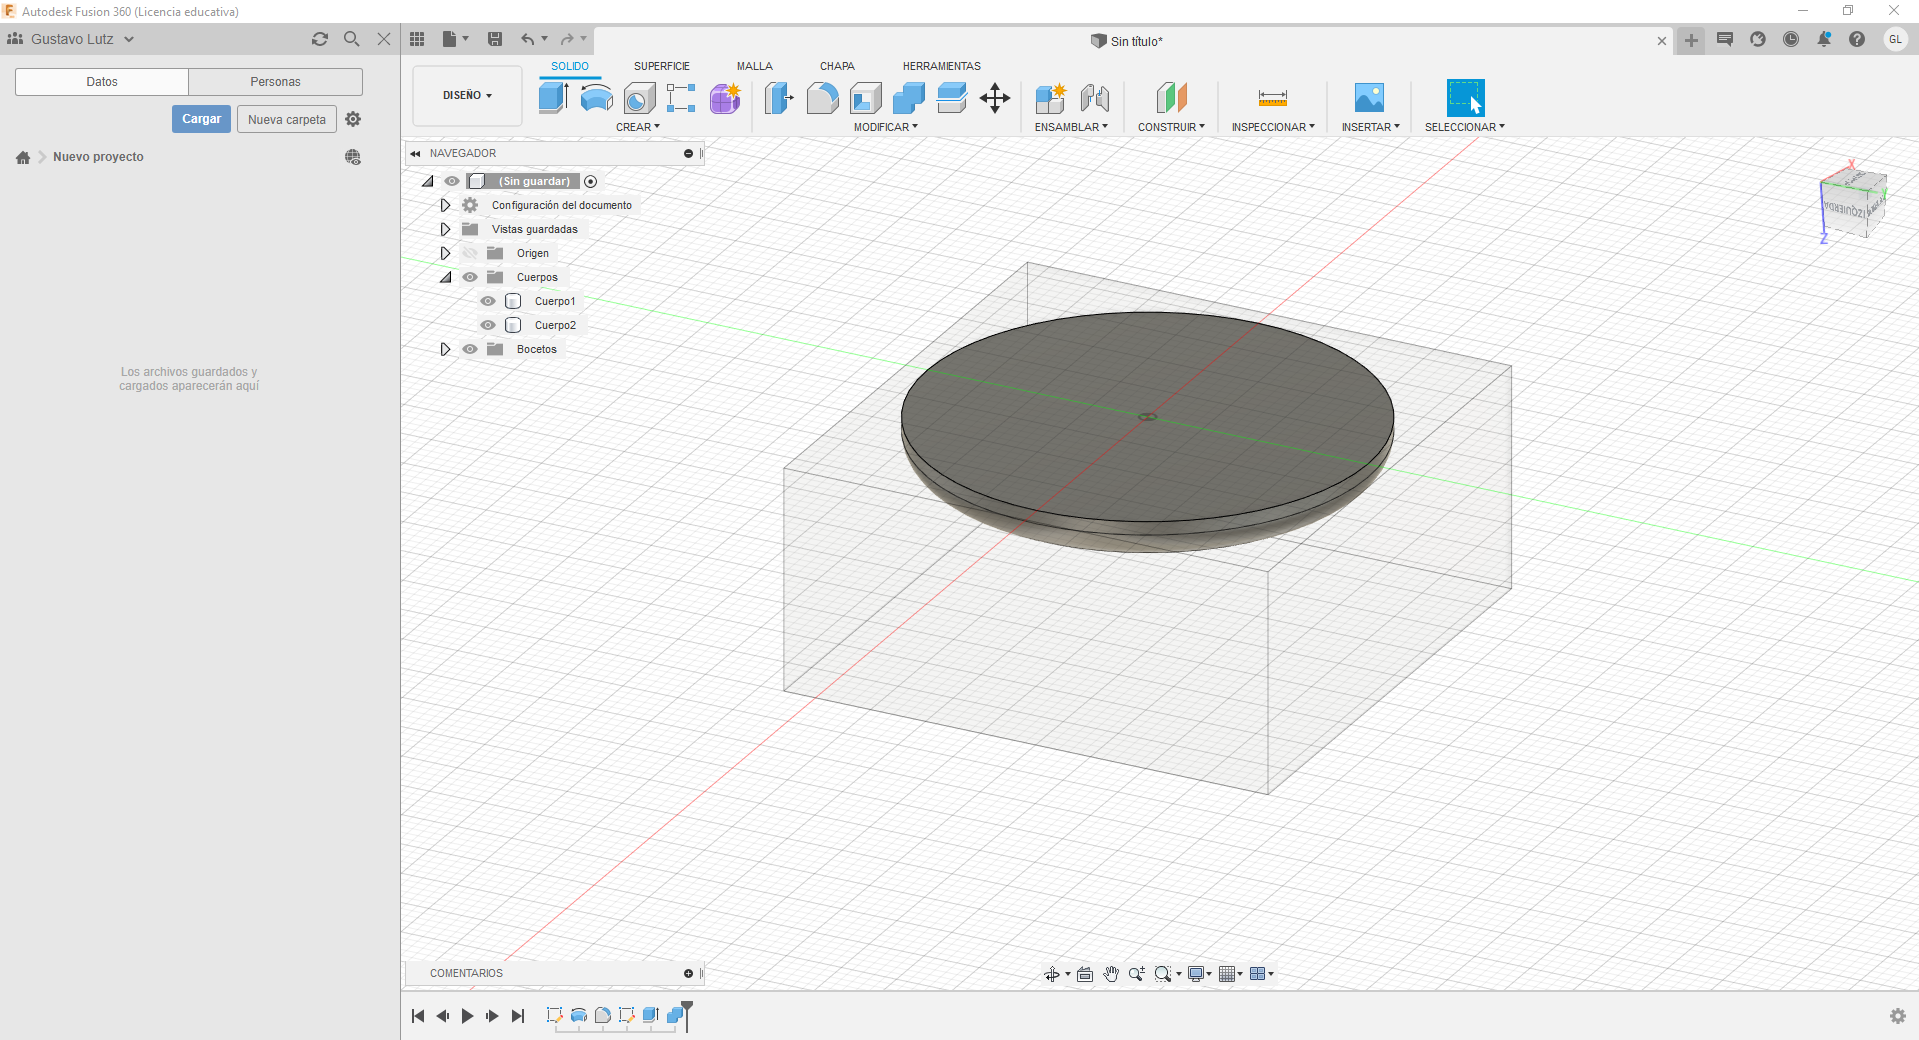Screen dimensions: 1919x1040
Task: Click the ViewCube in the corner
Action: (x=1853, y=203)
